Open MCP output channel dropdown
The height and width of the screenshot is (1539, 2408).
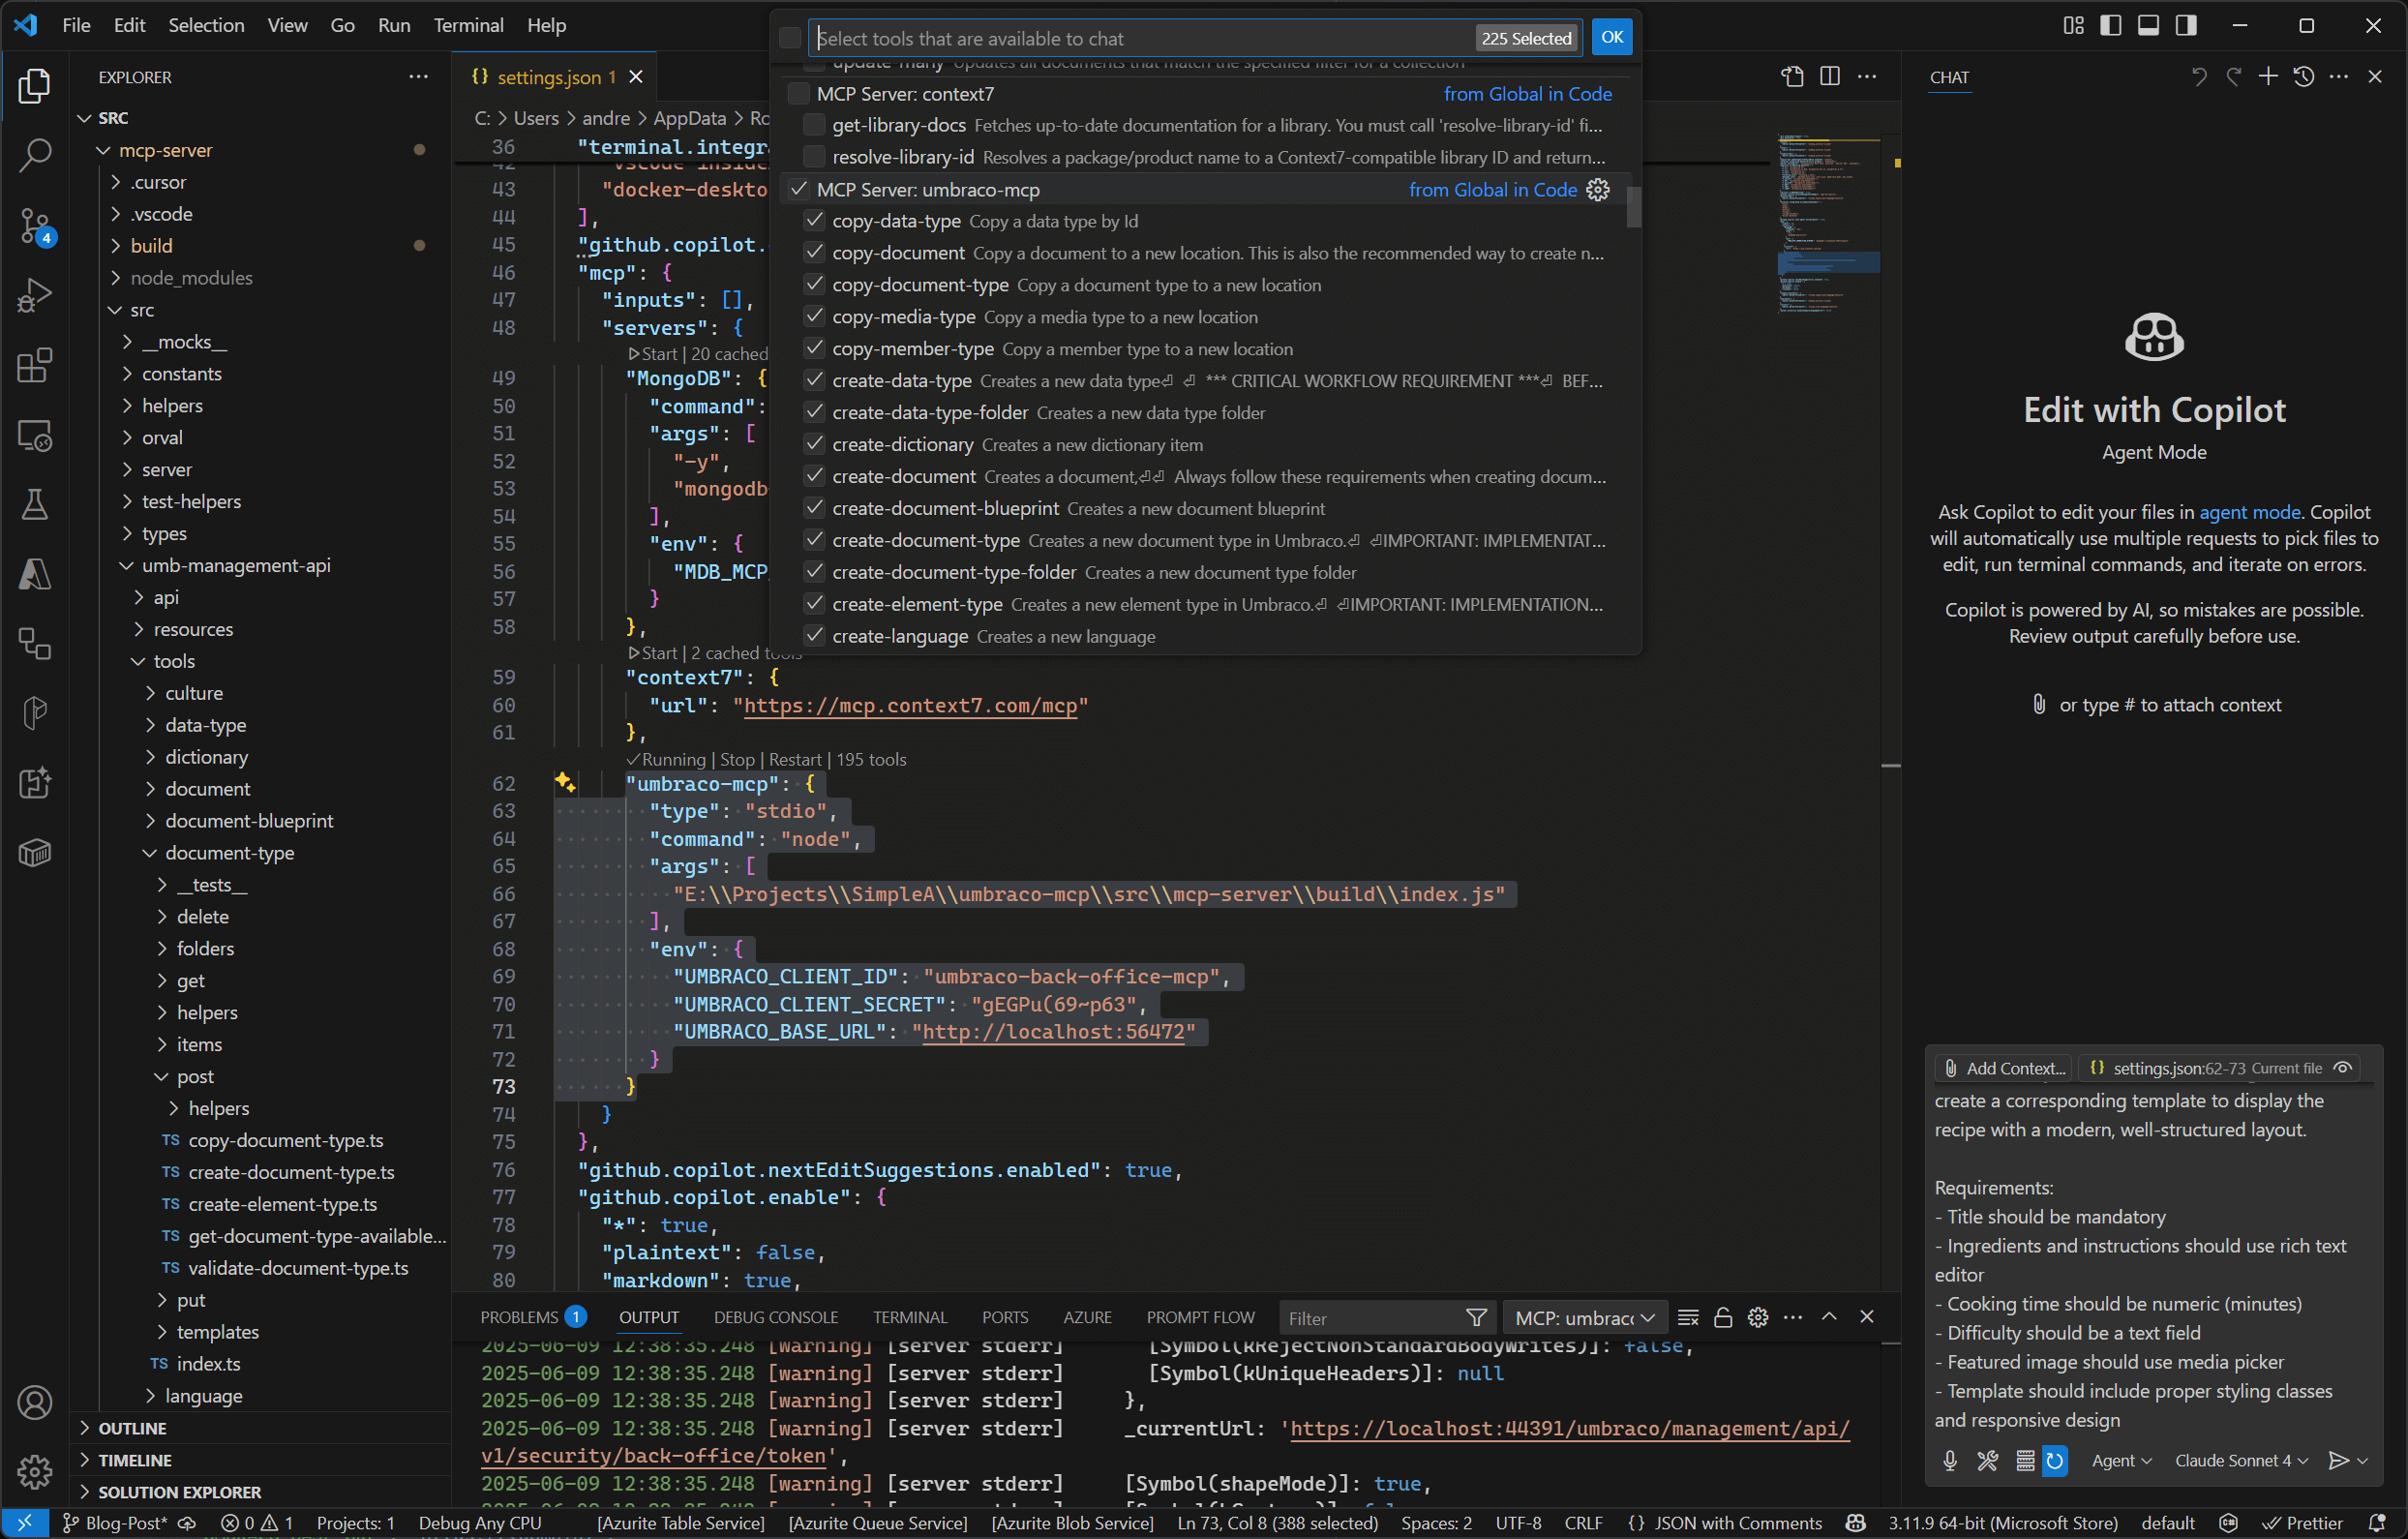coord(1584,1318)
